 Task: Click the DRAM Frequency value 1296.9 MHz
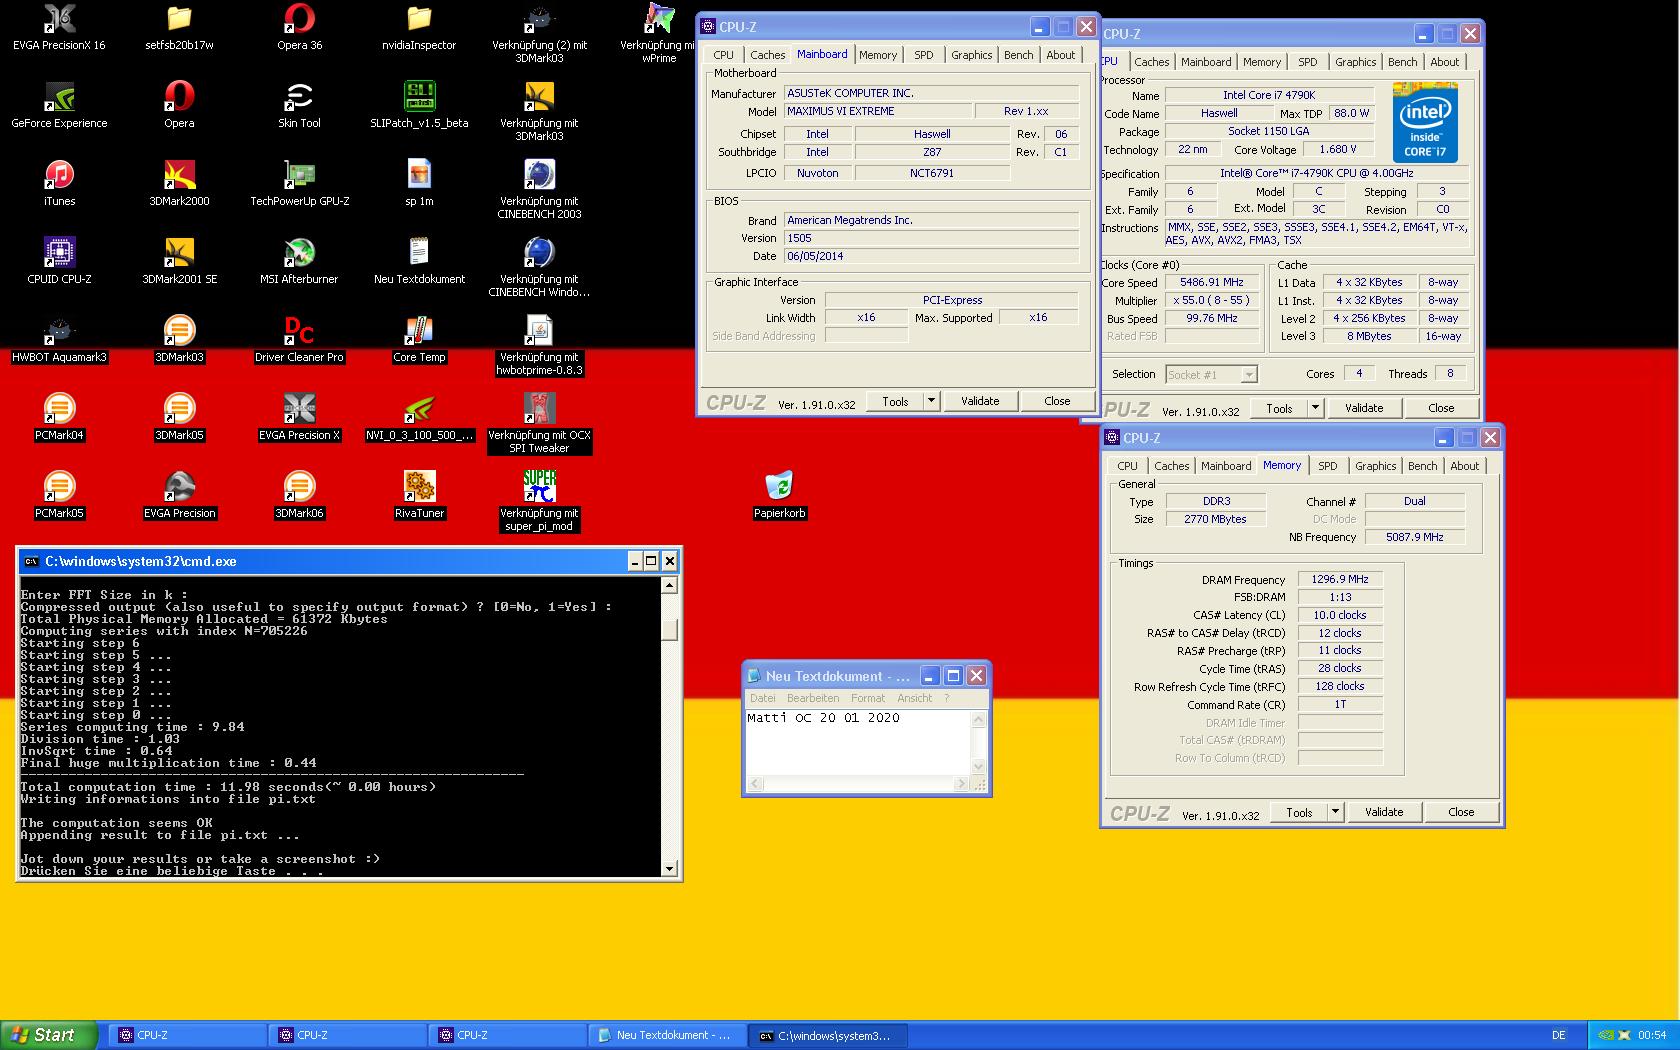(x=1340, y=579)
